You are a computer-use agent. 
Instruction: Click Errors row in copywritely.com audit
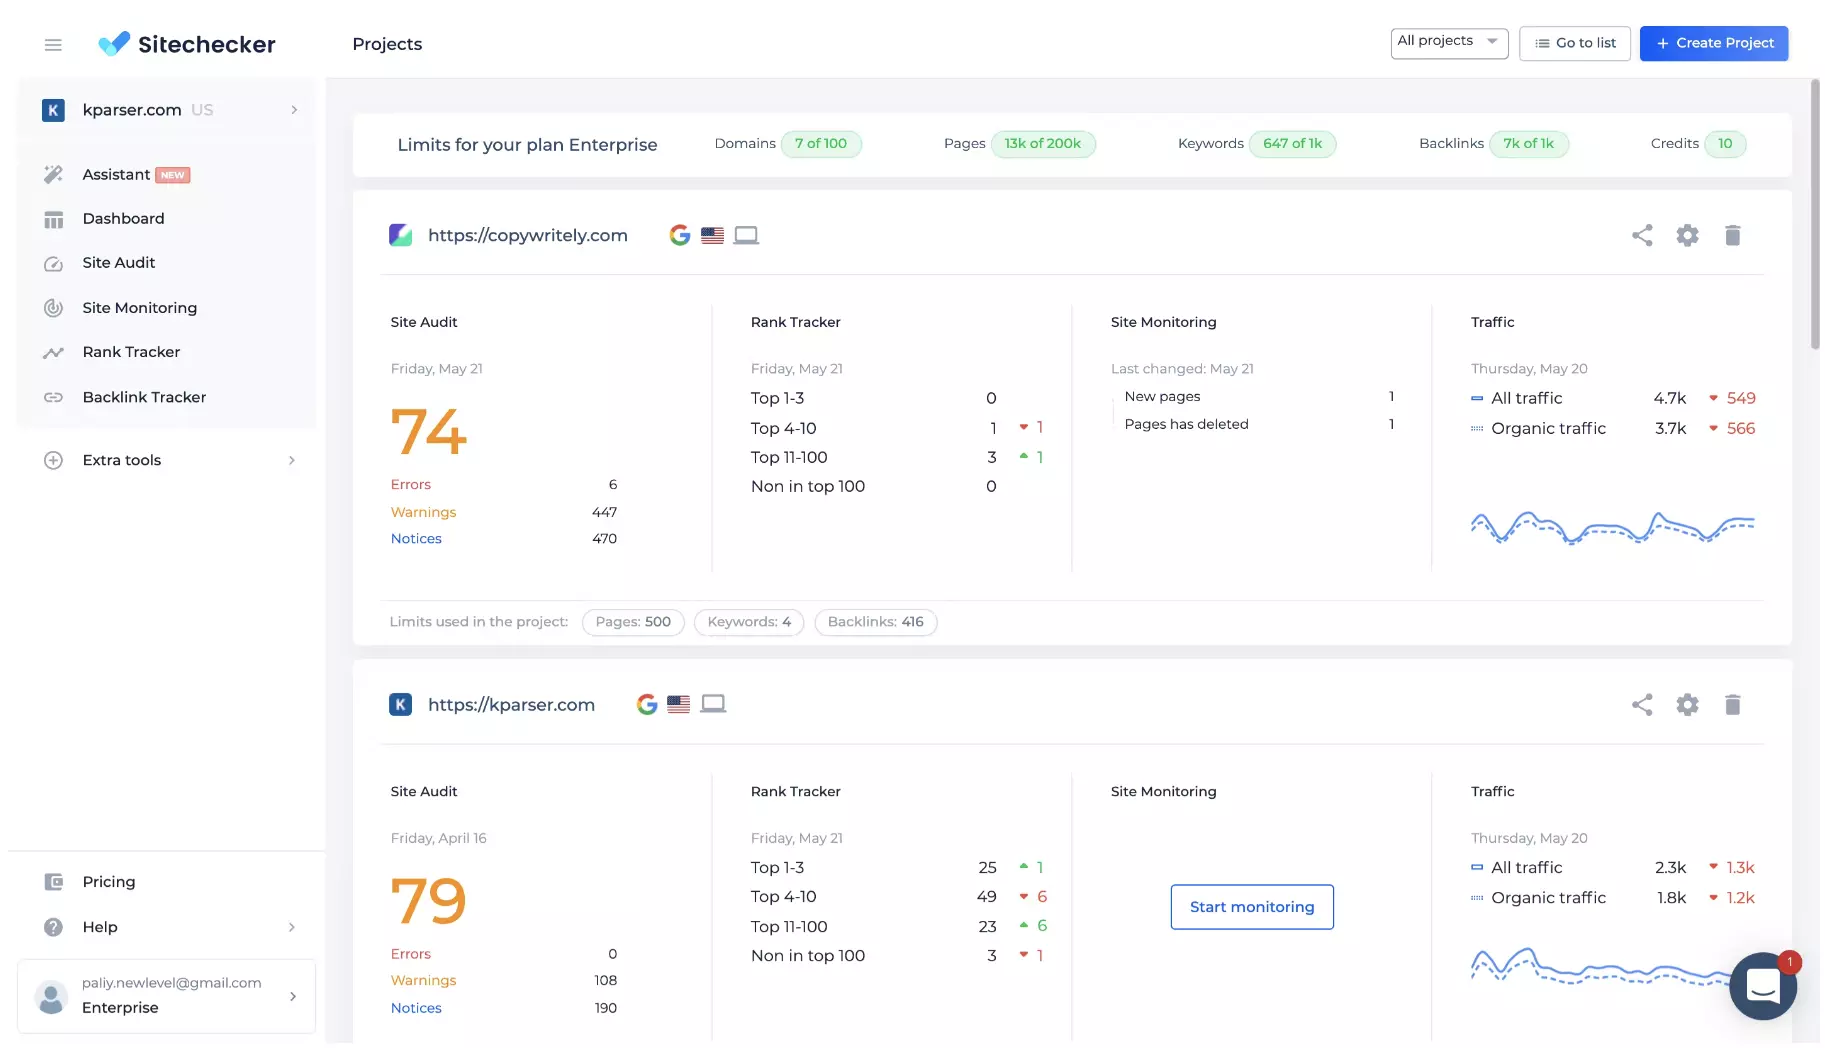pos(504,485)
